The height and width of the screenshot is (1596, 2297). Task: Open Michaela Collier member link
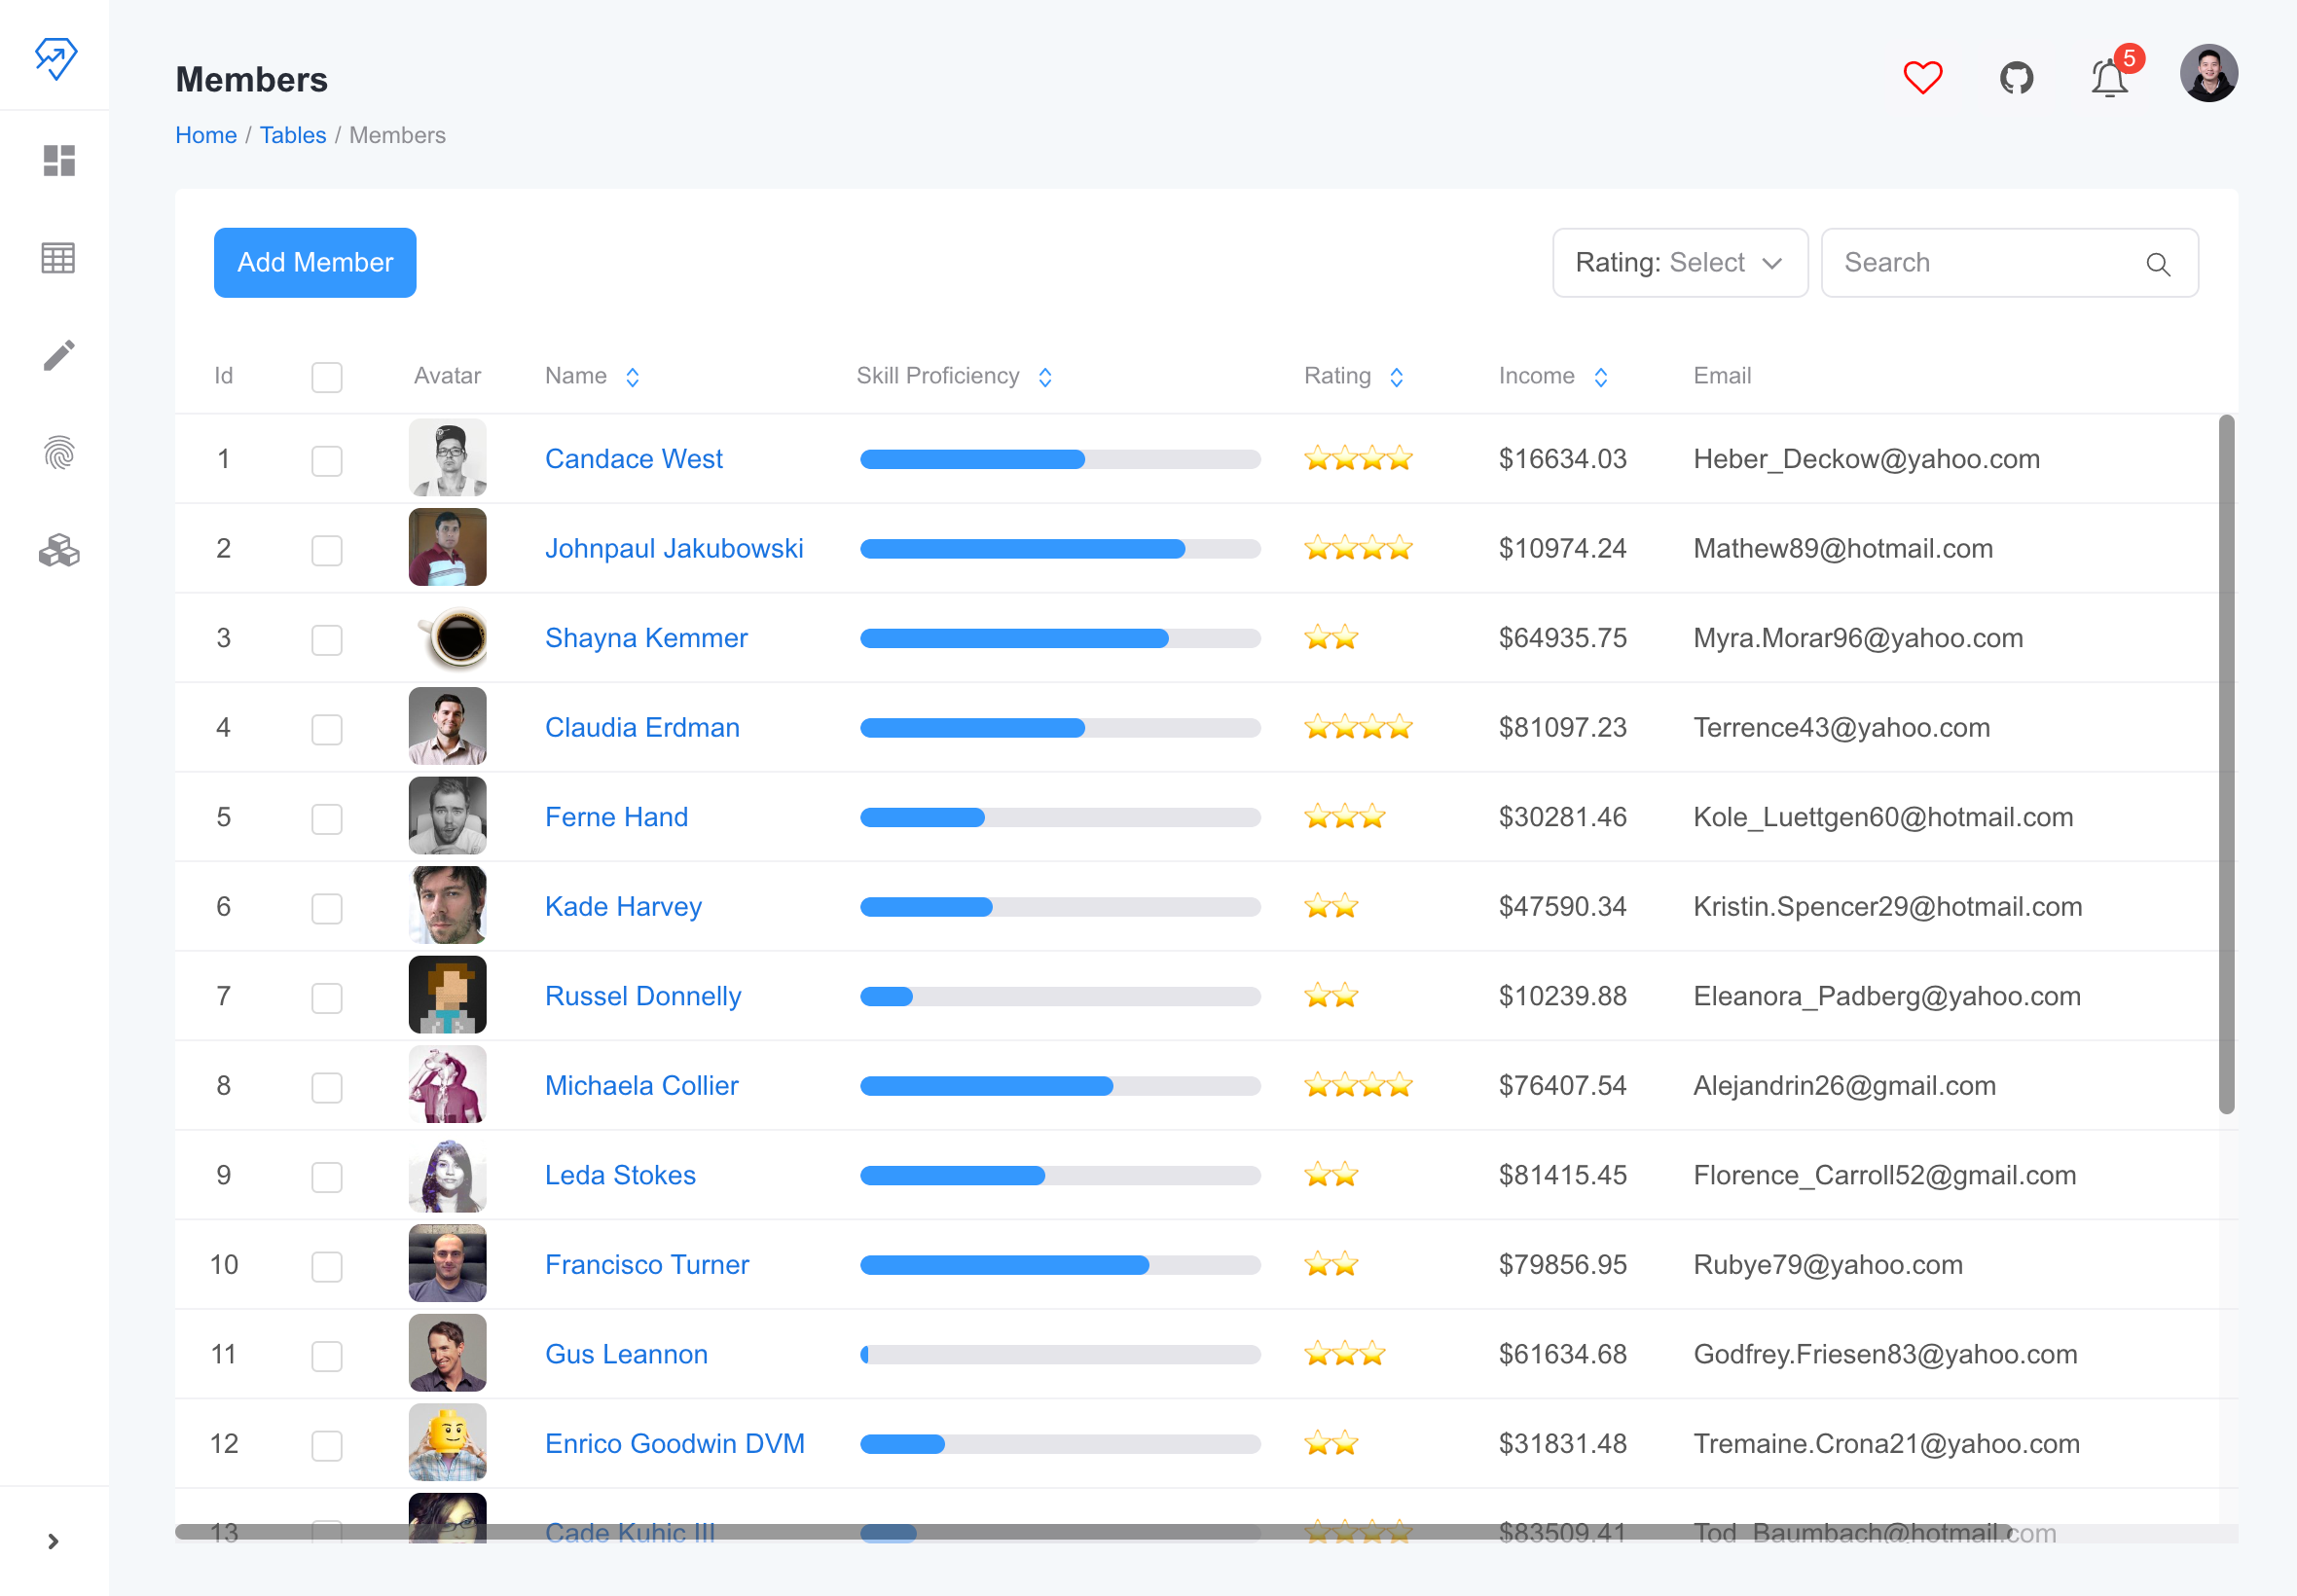pos(641,1085)
